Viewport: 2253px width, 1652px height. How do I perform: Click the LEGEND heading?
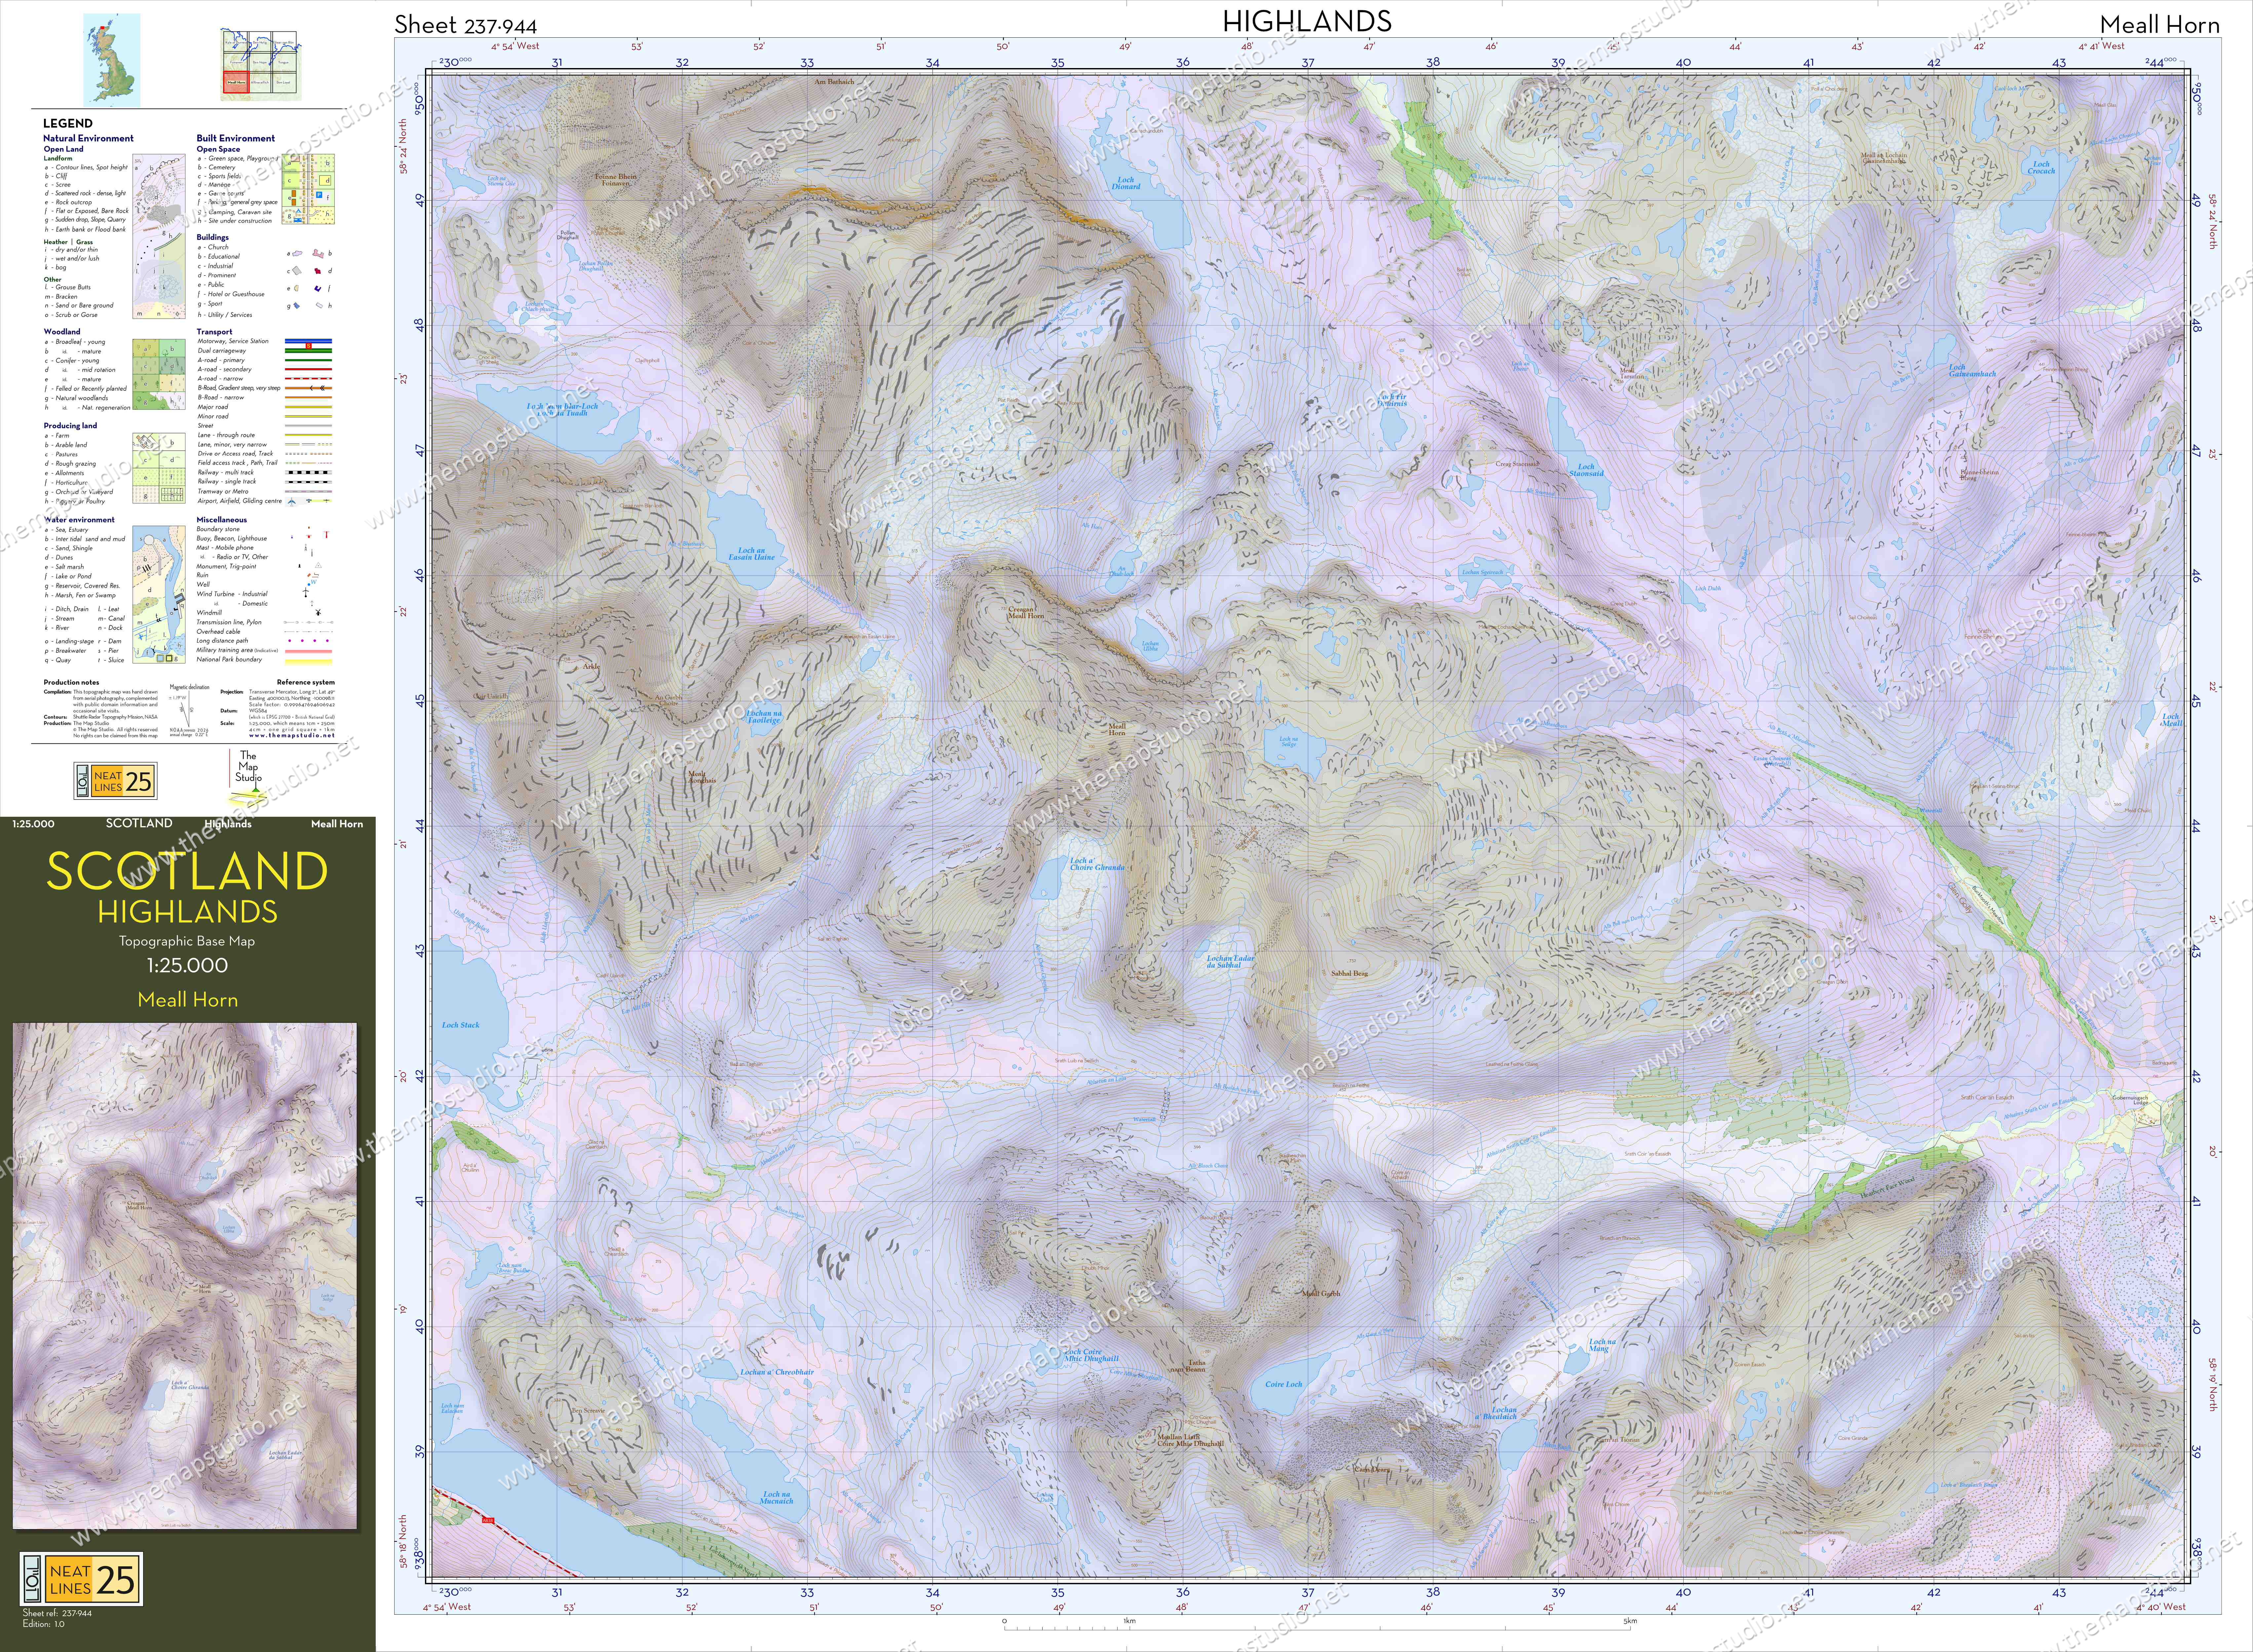coord(68,123)
